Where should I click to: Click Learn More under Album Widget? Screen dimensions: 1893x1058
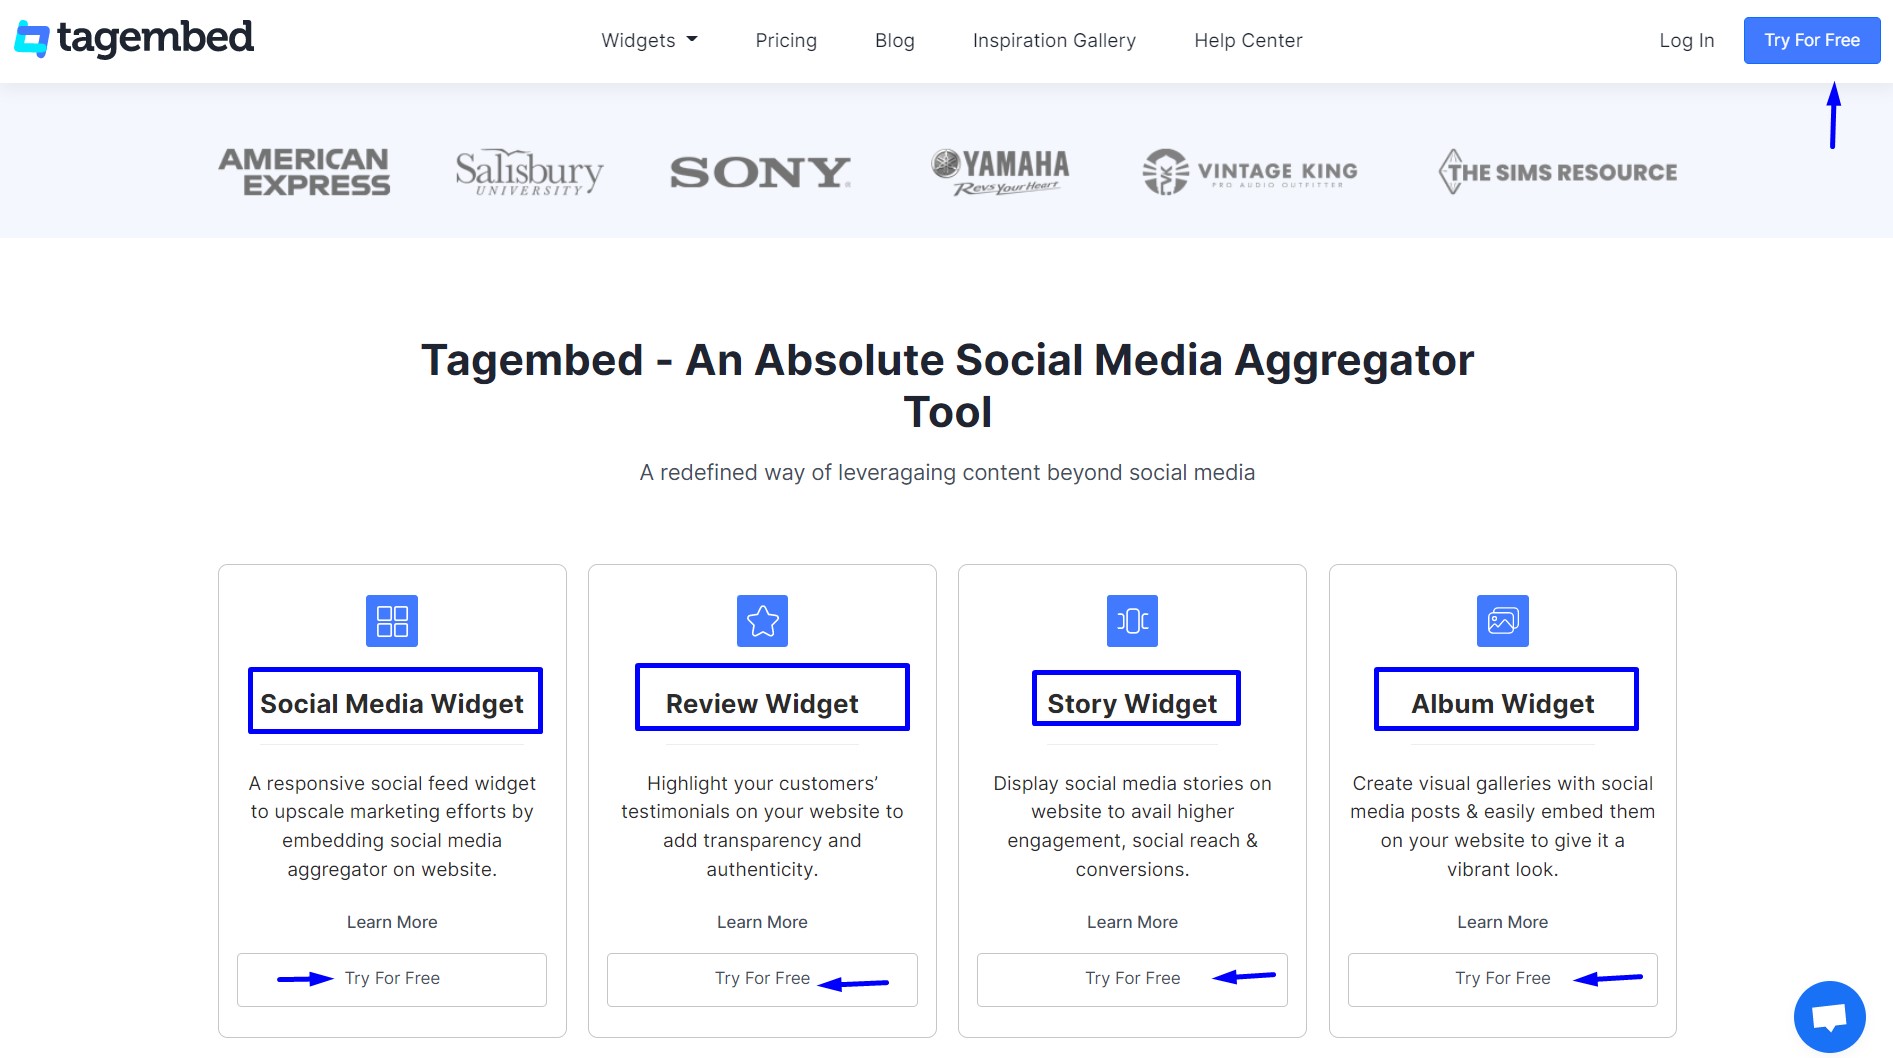tap(1503, 922)
